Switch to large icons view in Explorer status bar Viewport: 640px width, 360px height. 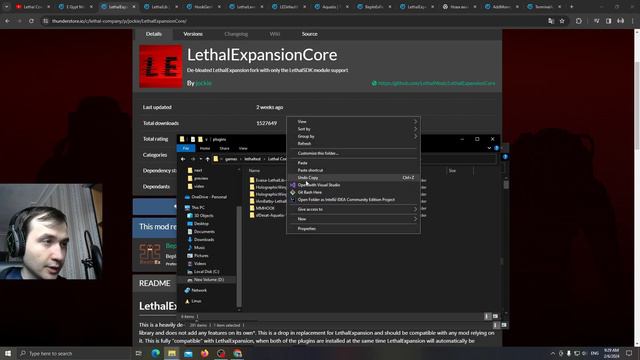click(x=495, y=316)
